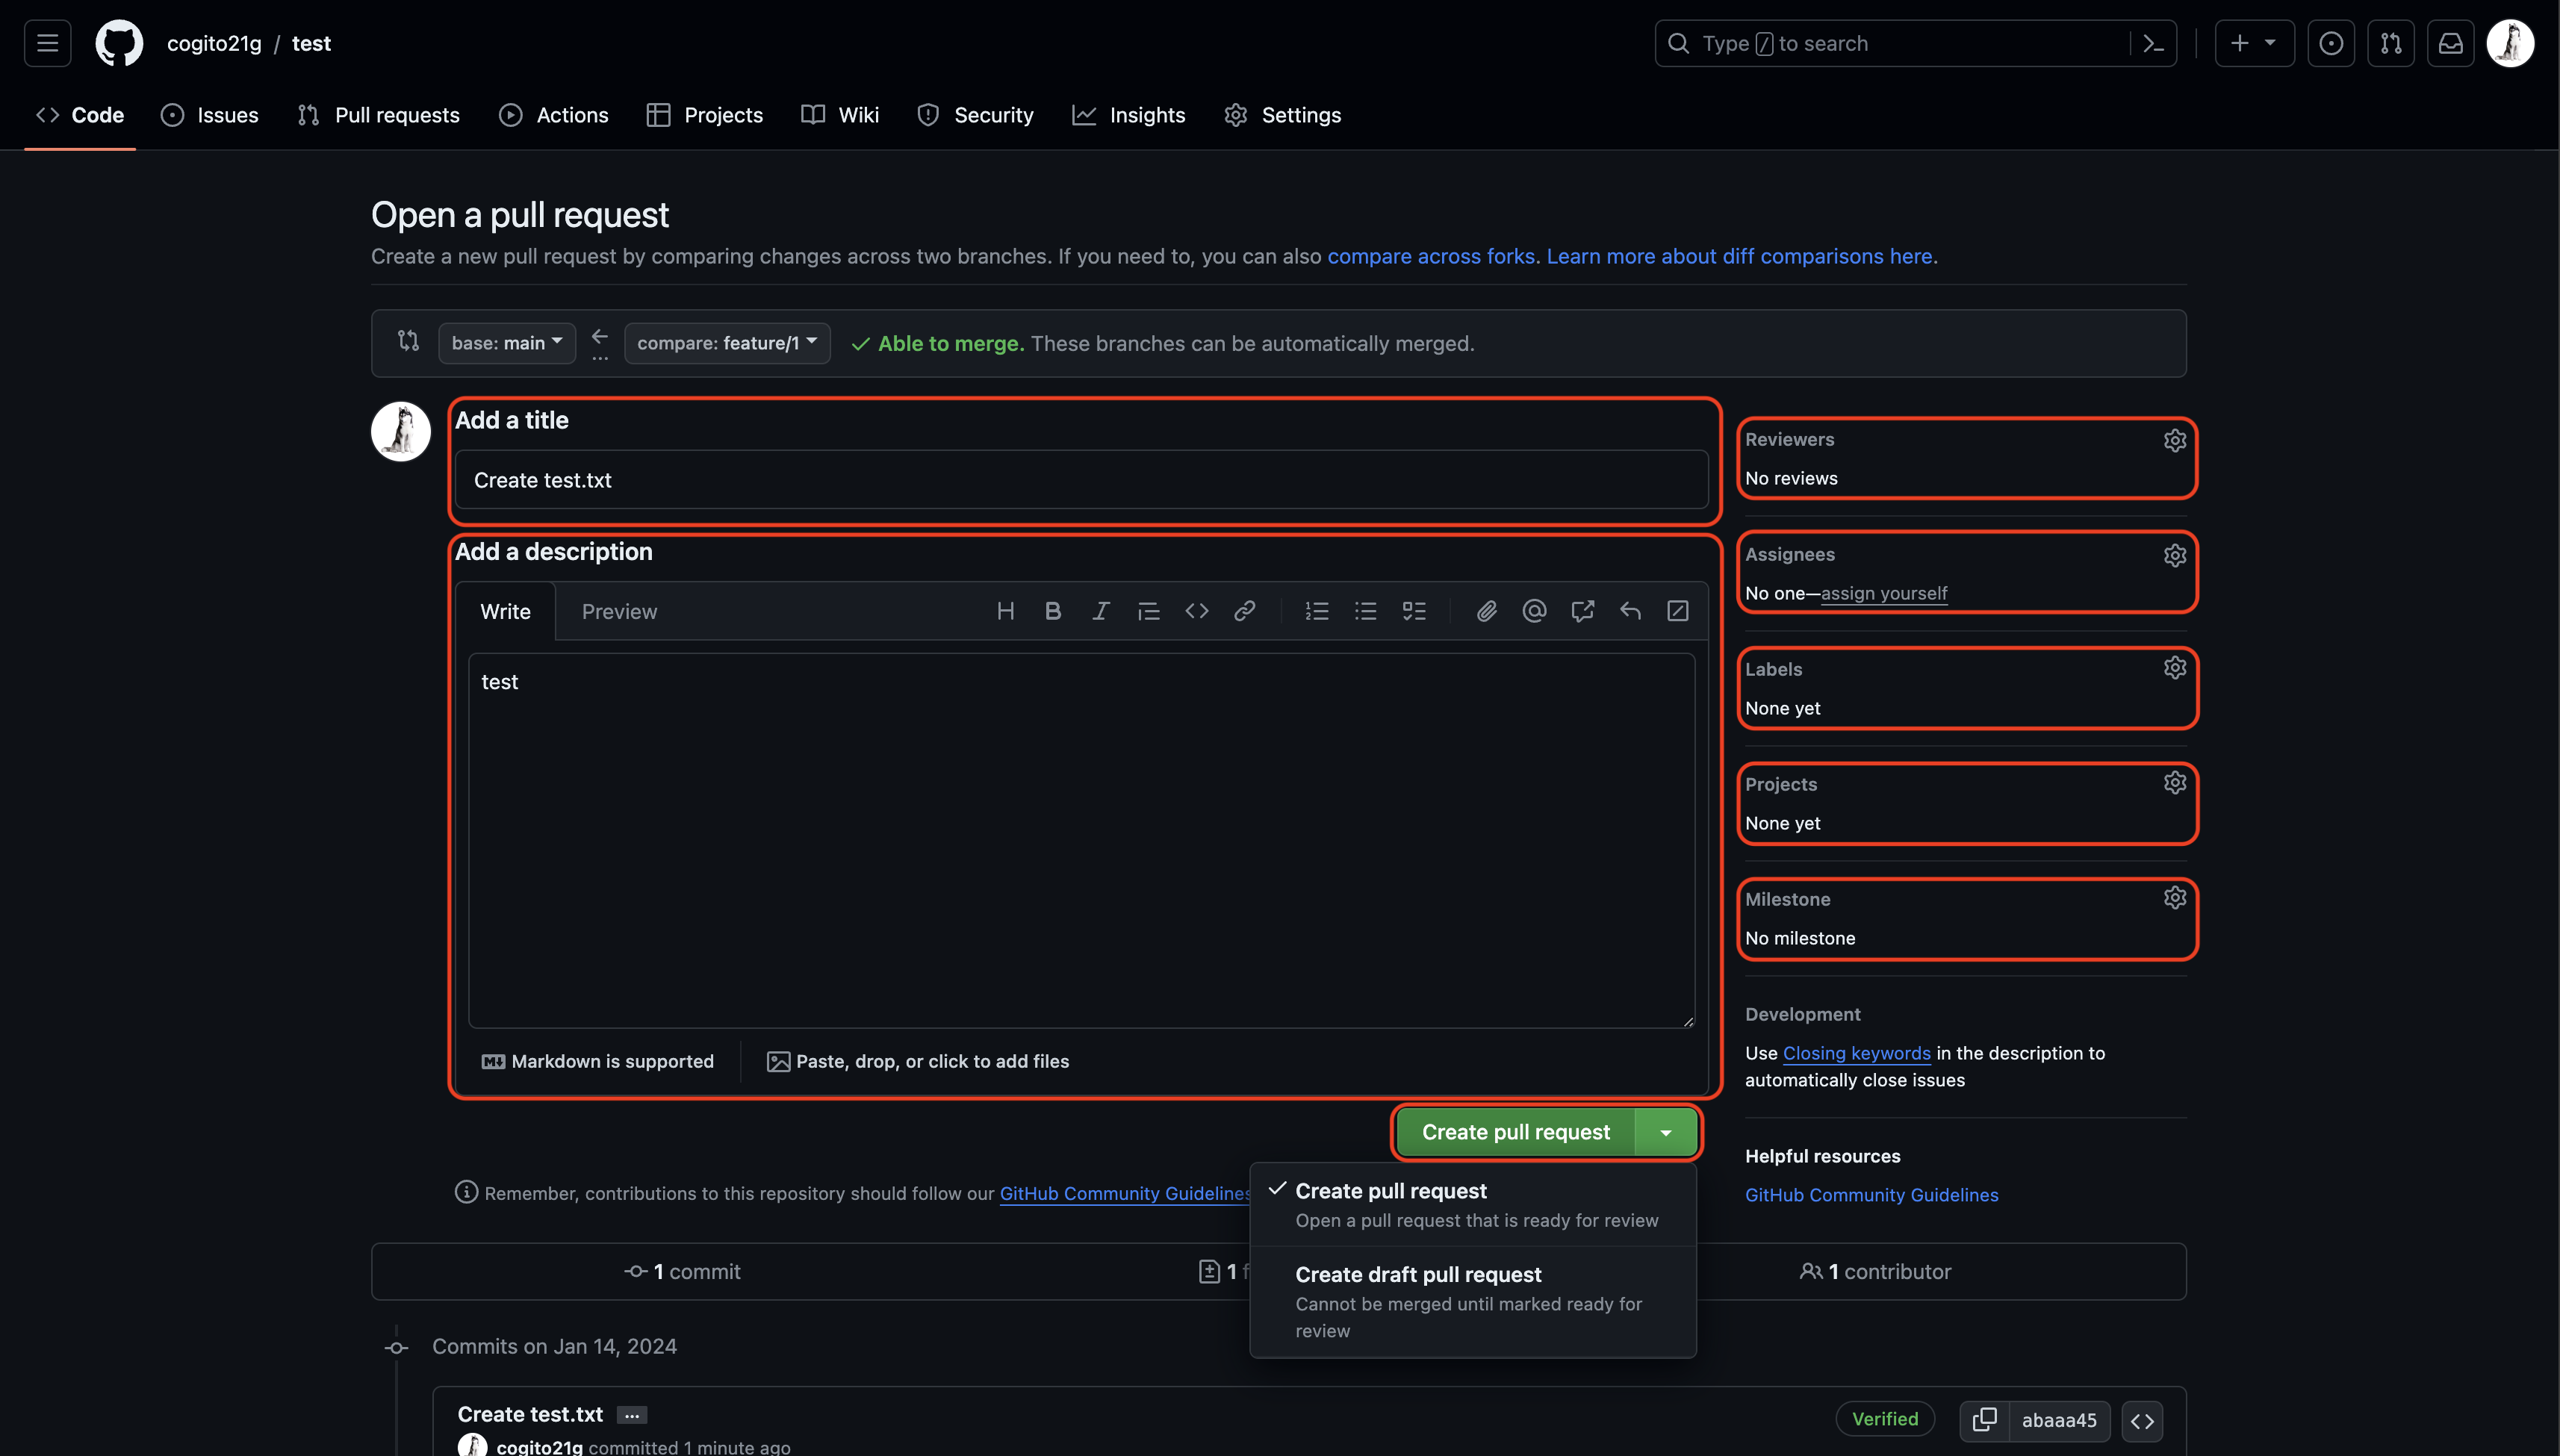Open the command palette icon

[2154, 44]
